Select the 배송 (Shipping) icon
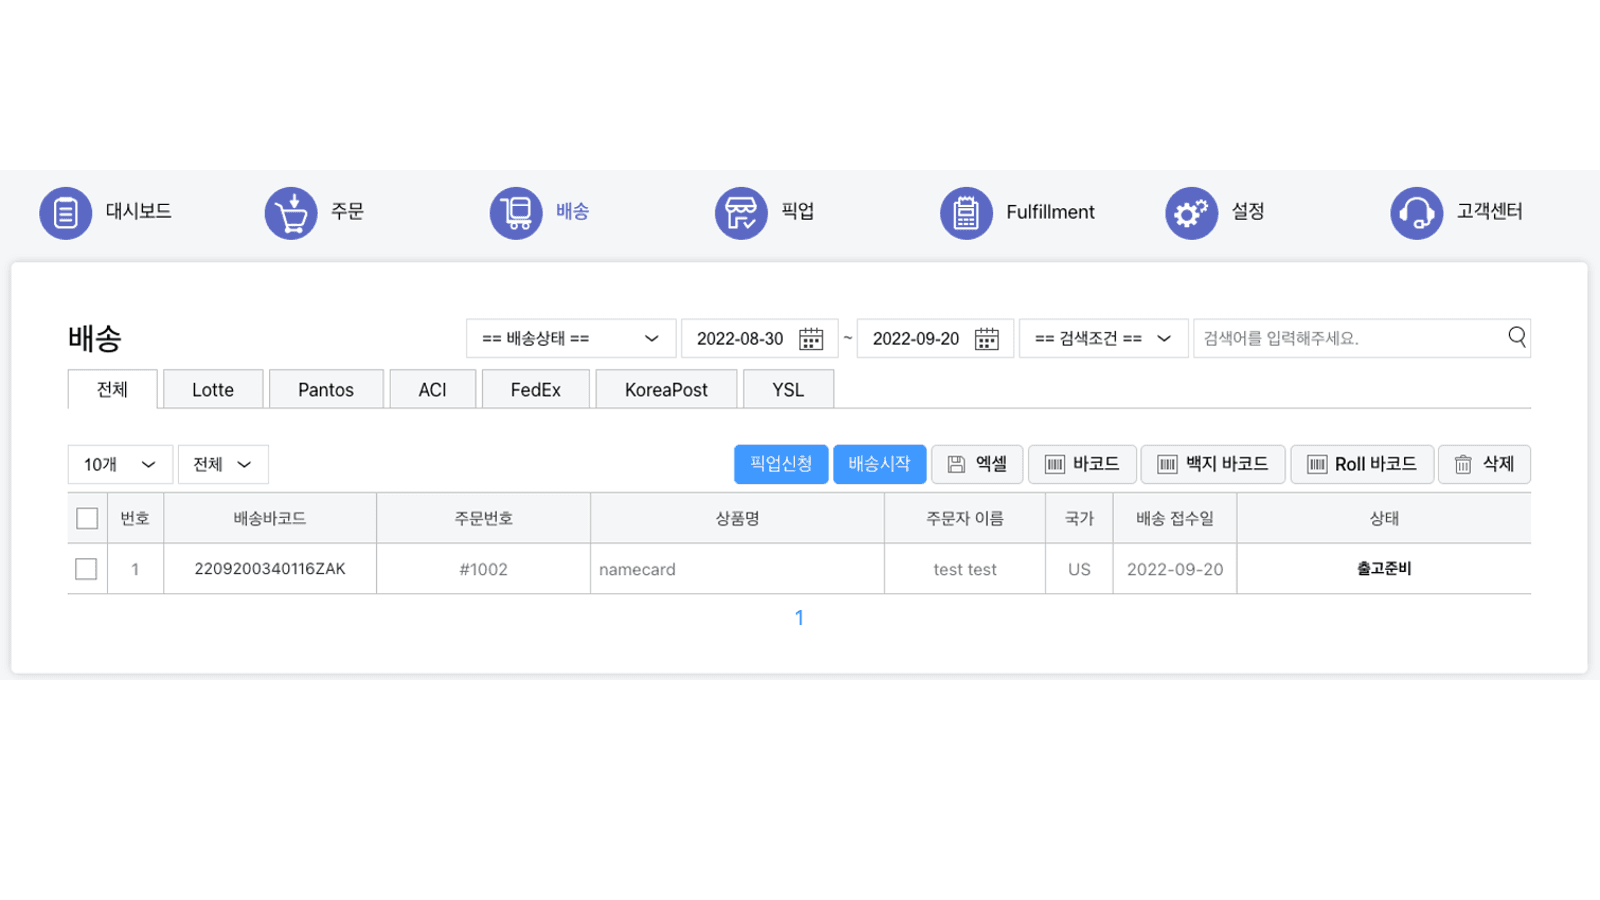 (x=515, y=212)
